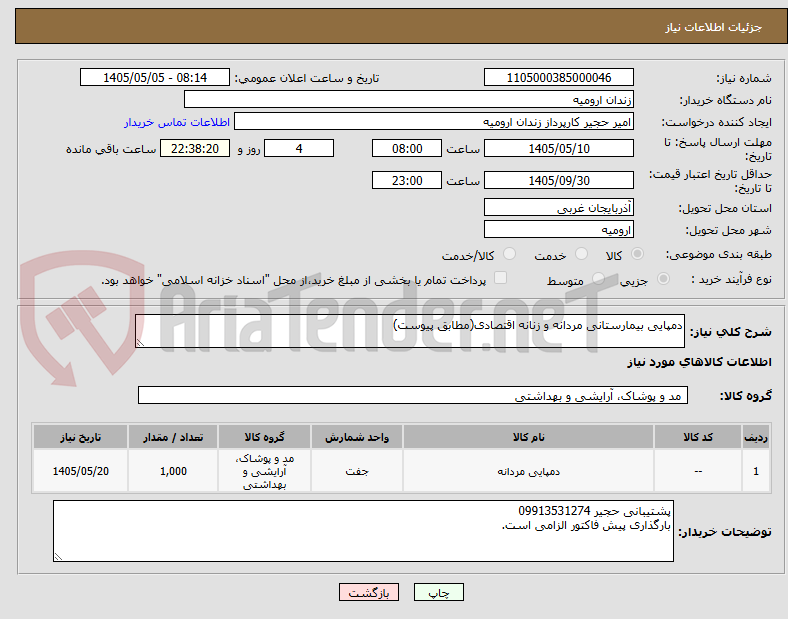
Task: Click the buyer notes text area
Action: [x=363, y=531]
